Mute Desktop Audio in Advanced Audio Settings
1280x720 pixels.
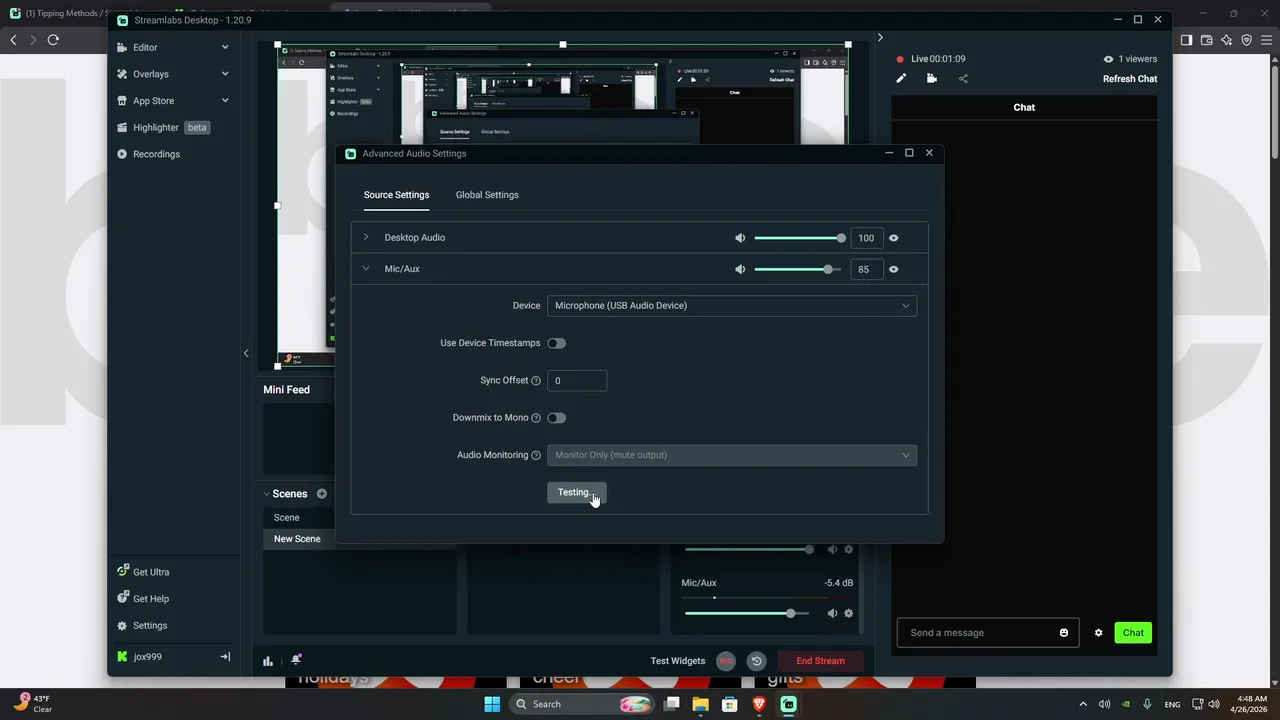(740, 238)
